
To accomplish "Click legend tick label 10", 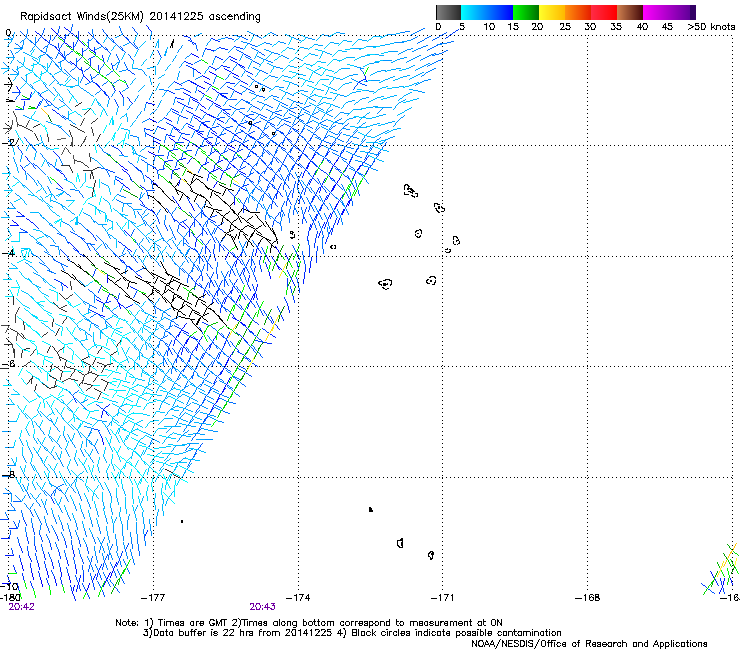I will [x=489, y=27].
